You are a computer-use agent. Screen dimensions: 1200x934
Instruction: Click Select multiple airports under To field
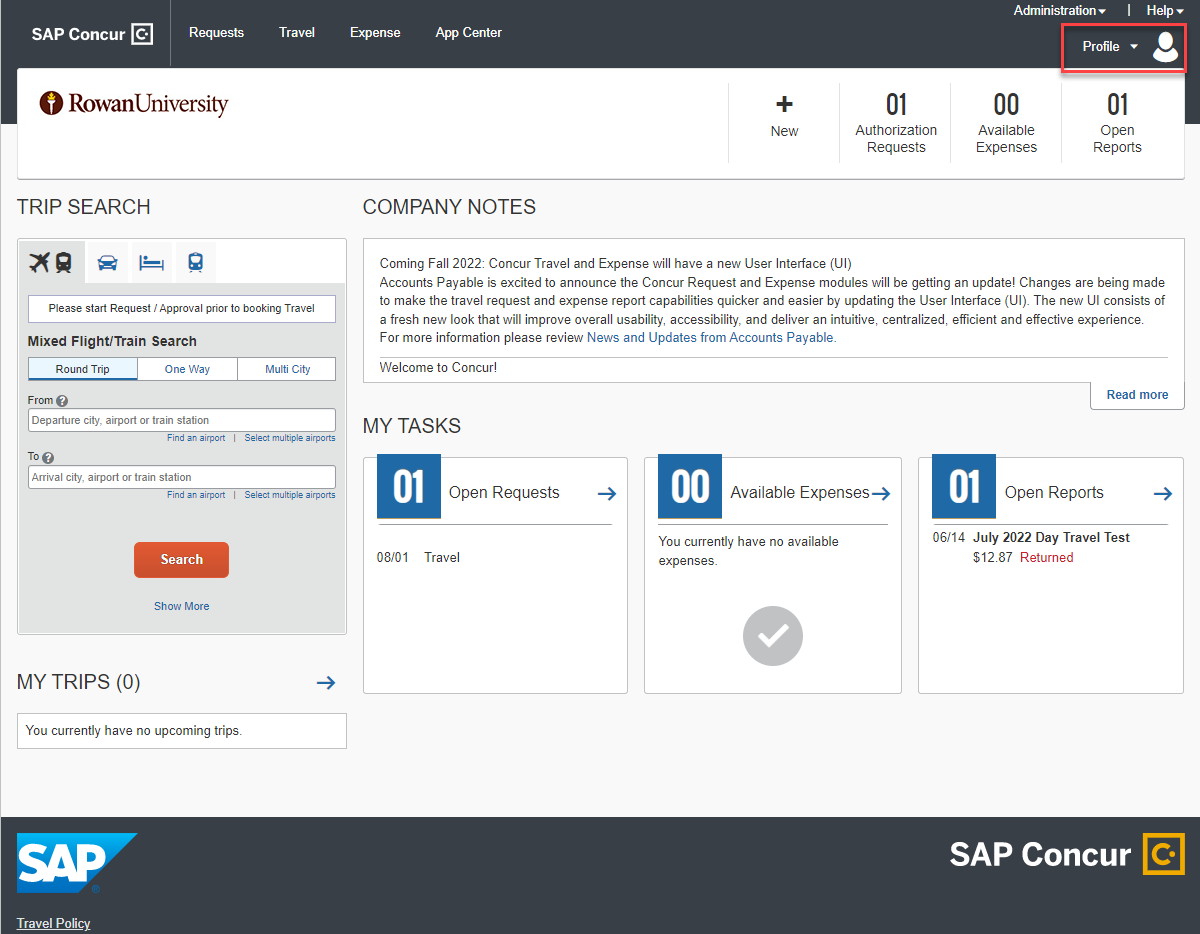click(x=290, y=495)
